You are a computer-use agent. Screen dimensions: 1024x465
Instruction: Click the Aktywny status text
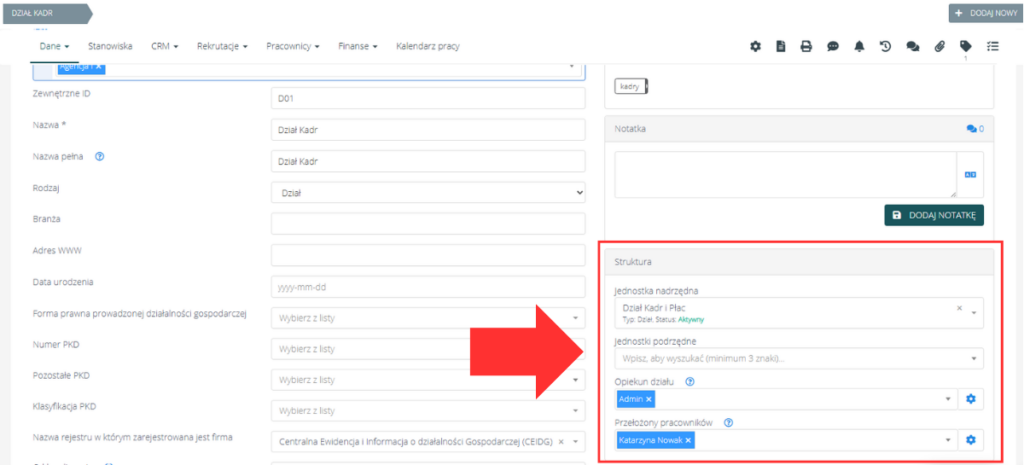pyautogui.click(x=691, y=320)
